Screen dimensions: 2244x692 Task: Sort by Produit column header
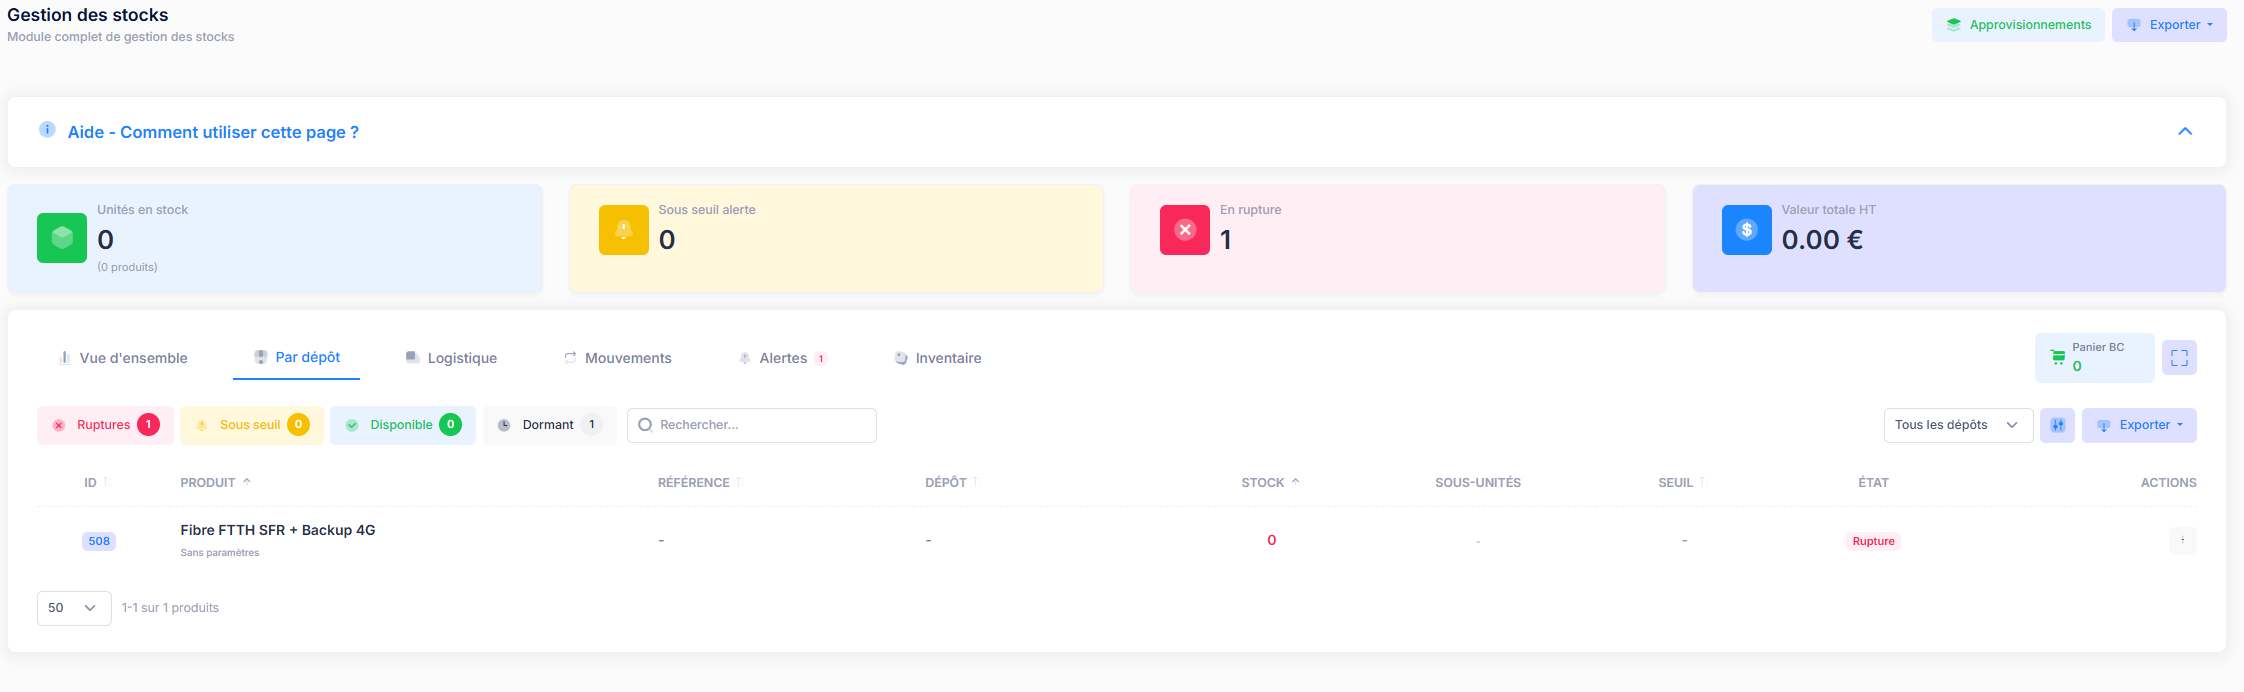215,482
